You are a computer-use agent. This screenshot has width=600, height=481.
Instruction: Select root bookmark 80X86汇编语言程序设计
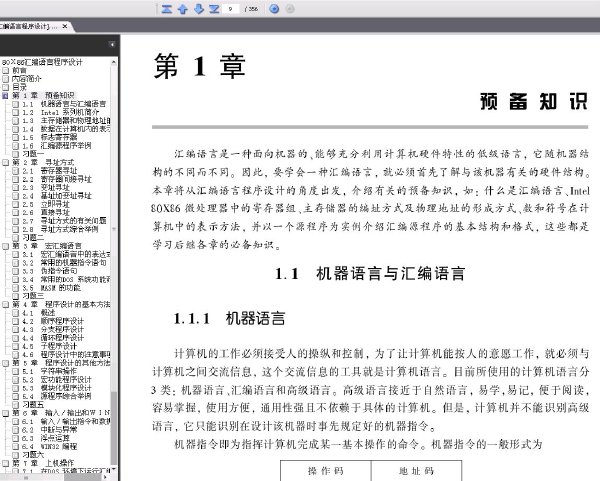pyautogui.click(x=42, y=62)
